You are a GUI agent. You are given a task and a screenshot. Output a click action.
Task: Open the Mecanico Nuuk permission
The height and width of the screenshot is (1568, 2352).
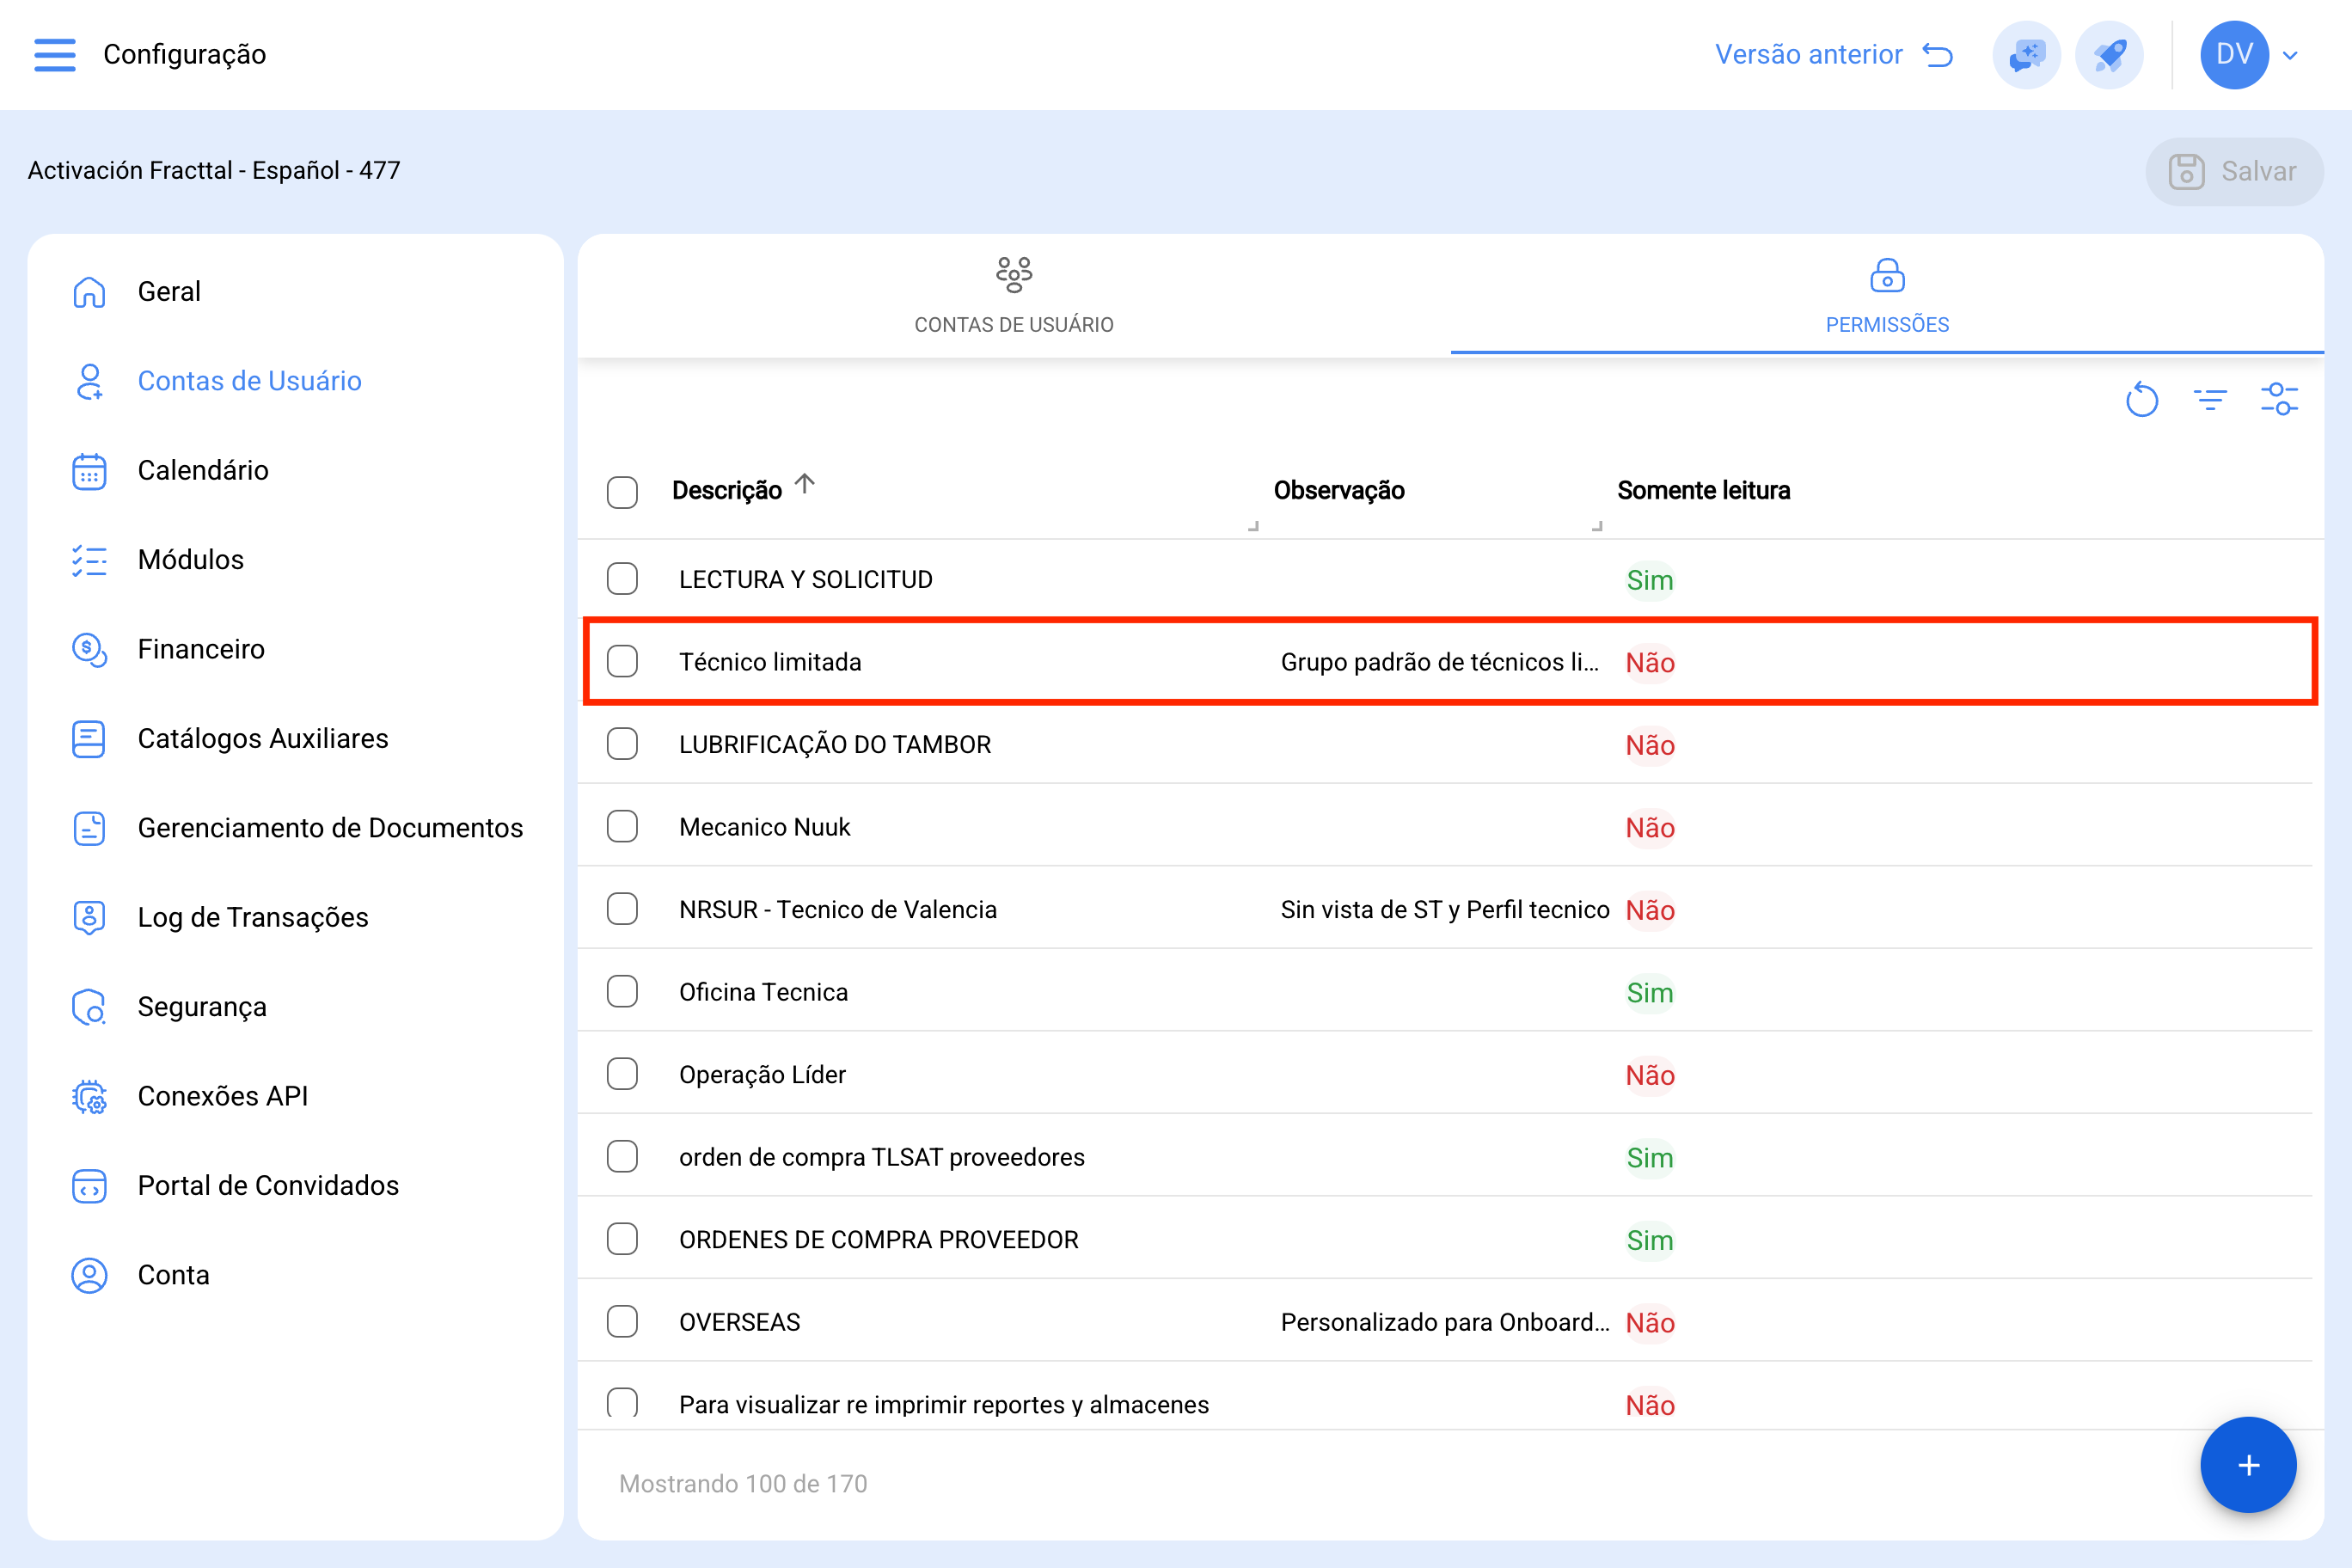point(764,827)
